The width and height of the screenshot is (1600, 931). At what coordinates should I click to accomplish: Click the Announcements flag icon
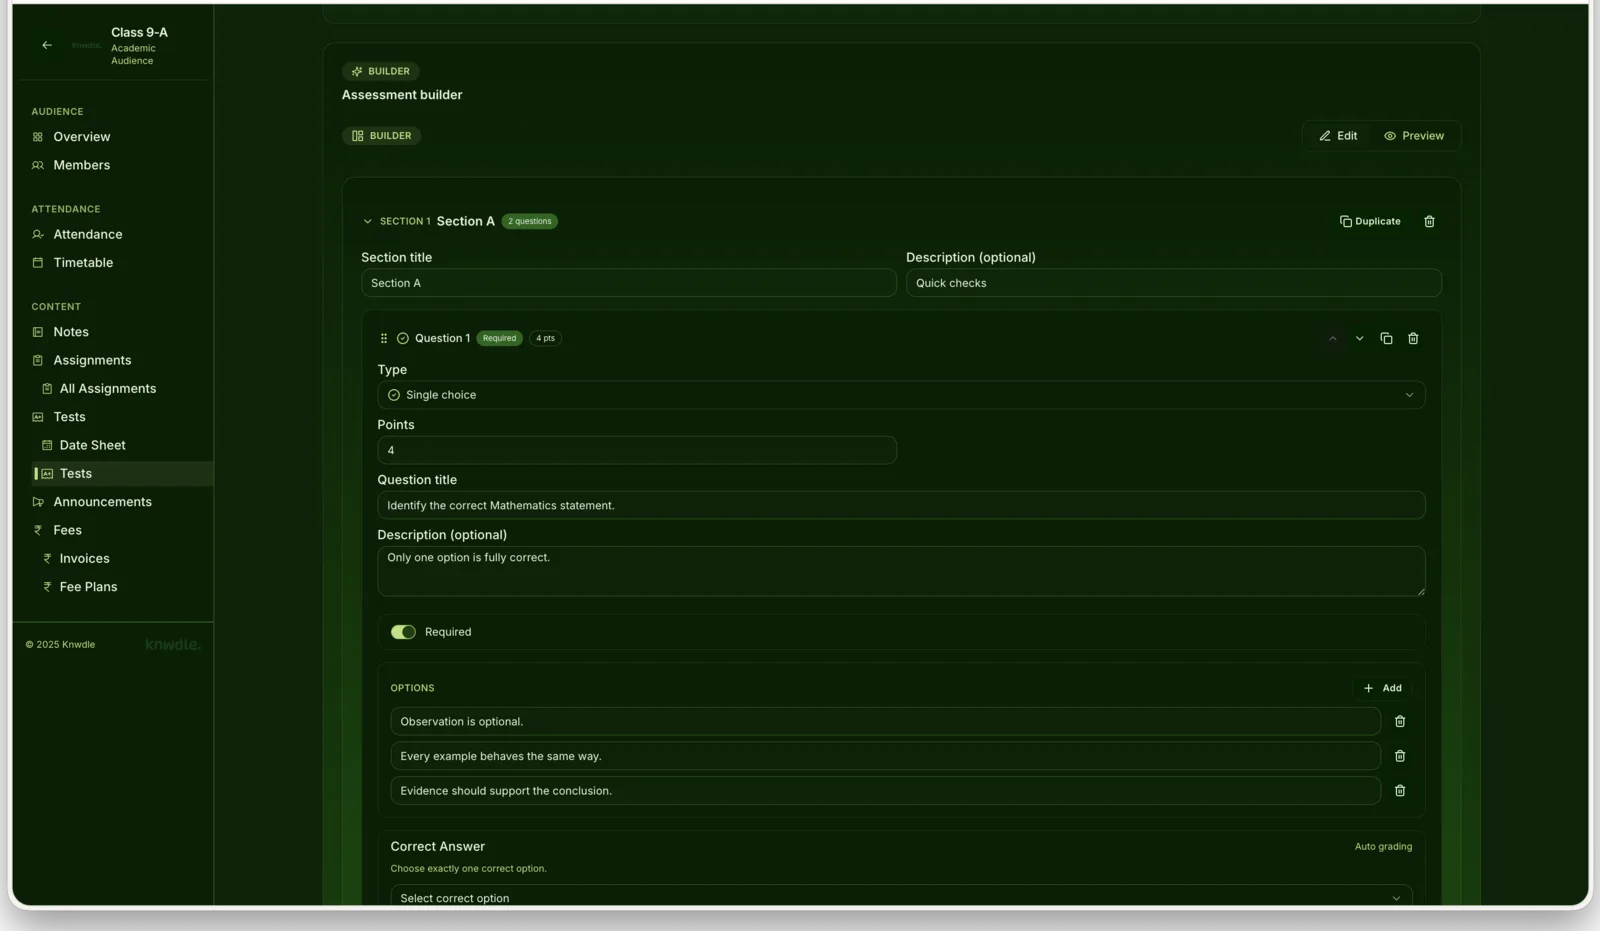click(x=38, y=502)
